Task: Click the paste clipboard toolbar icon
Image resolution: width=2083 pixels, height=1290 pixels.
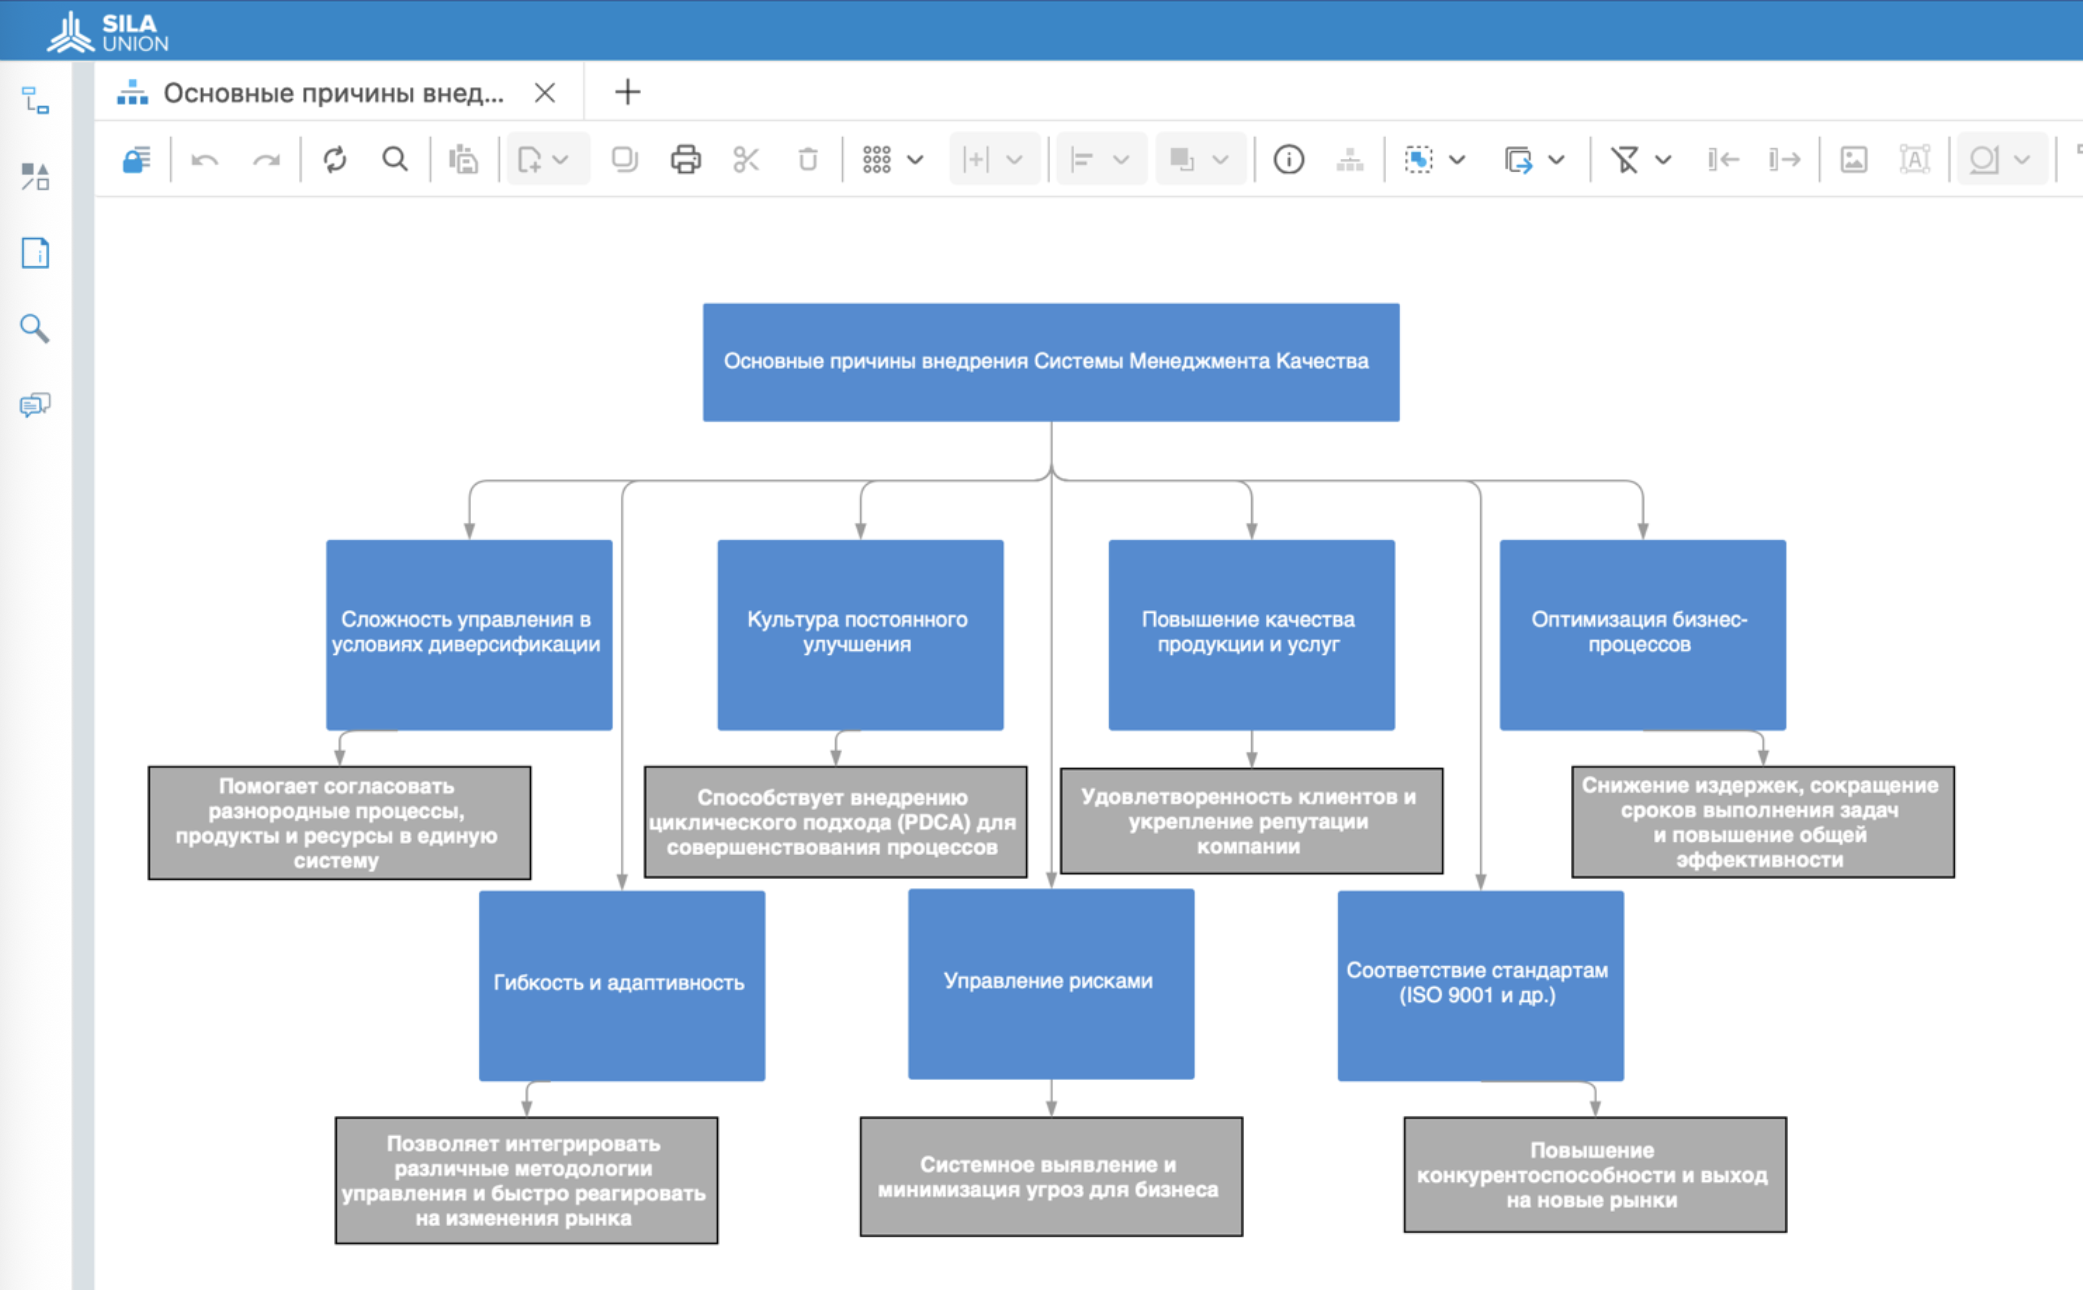Action: tap(463, 159)
